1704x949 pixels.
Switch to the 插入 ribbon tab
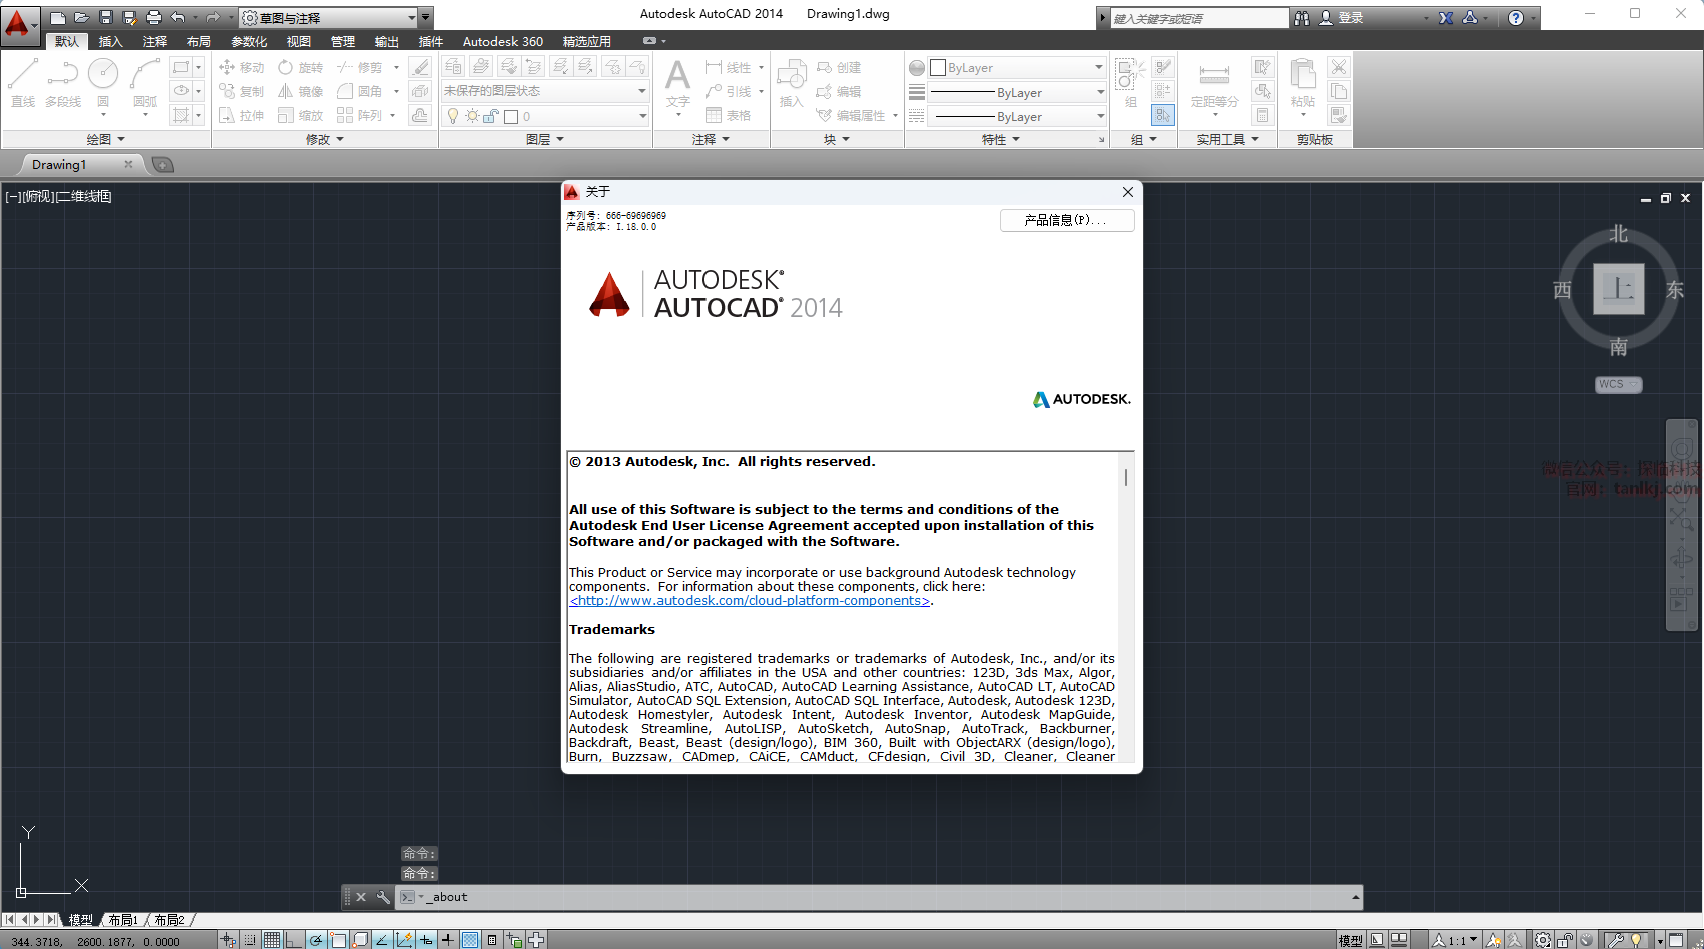pyautogui.click(x=110, y=41)
